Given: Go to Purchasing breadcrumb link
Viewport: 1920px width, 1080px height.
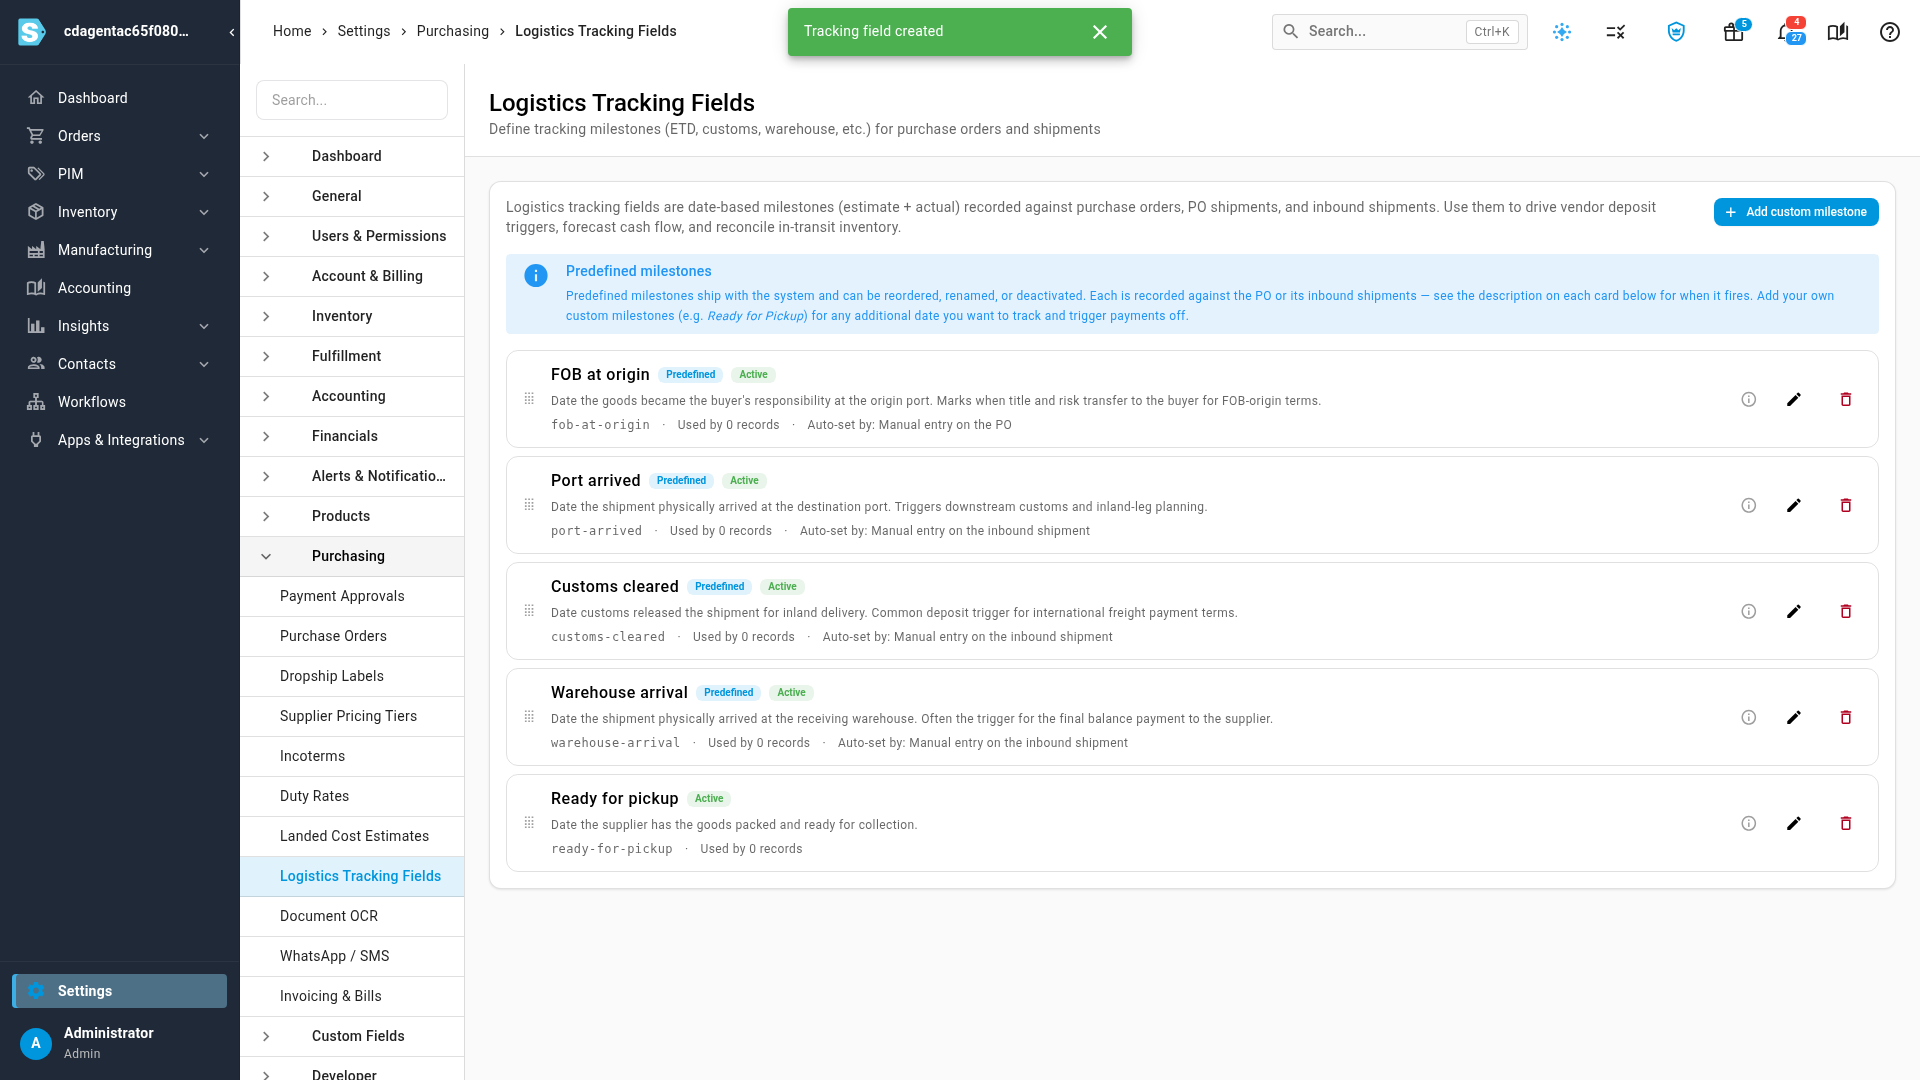Looking at the screenshot, I should point(453,31).
